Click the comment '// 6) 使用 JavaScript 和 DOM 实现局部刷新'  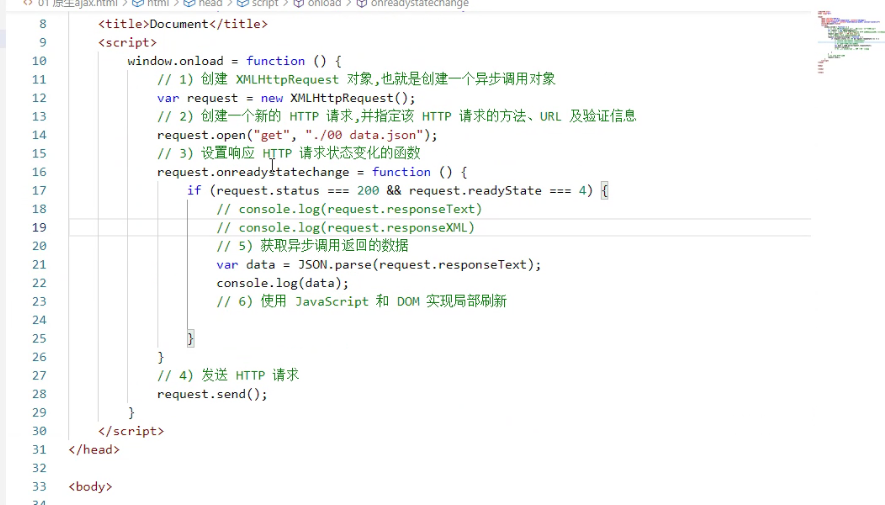tap(361, 301)
